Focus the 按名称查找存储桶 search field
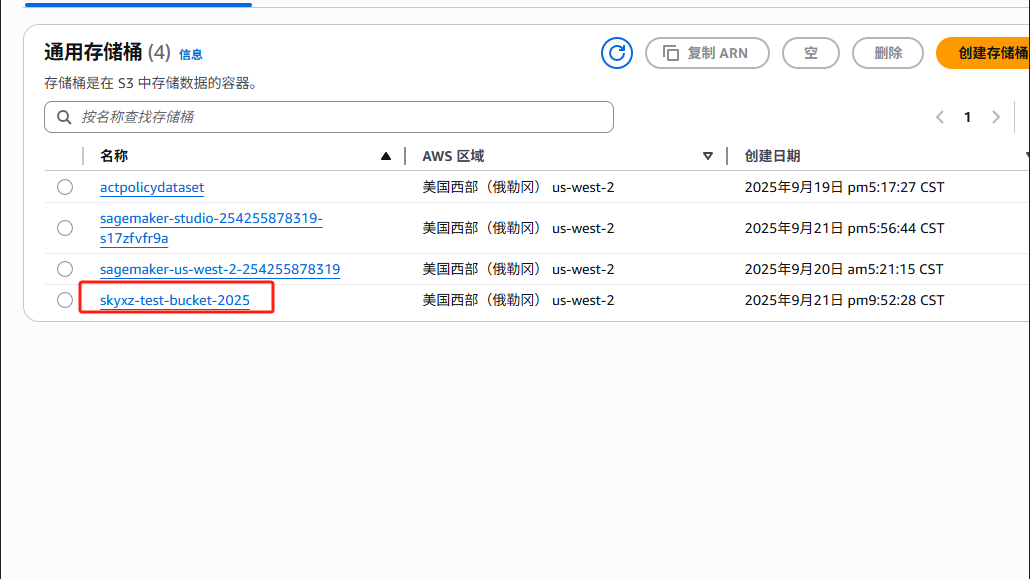The width and height of the screenshot is (1030, 579). [x=340, y=117]
